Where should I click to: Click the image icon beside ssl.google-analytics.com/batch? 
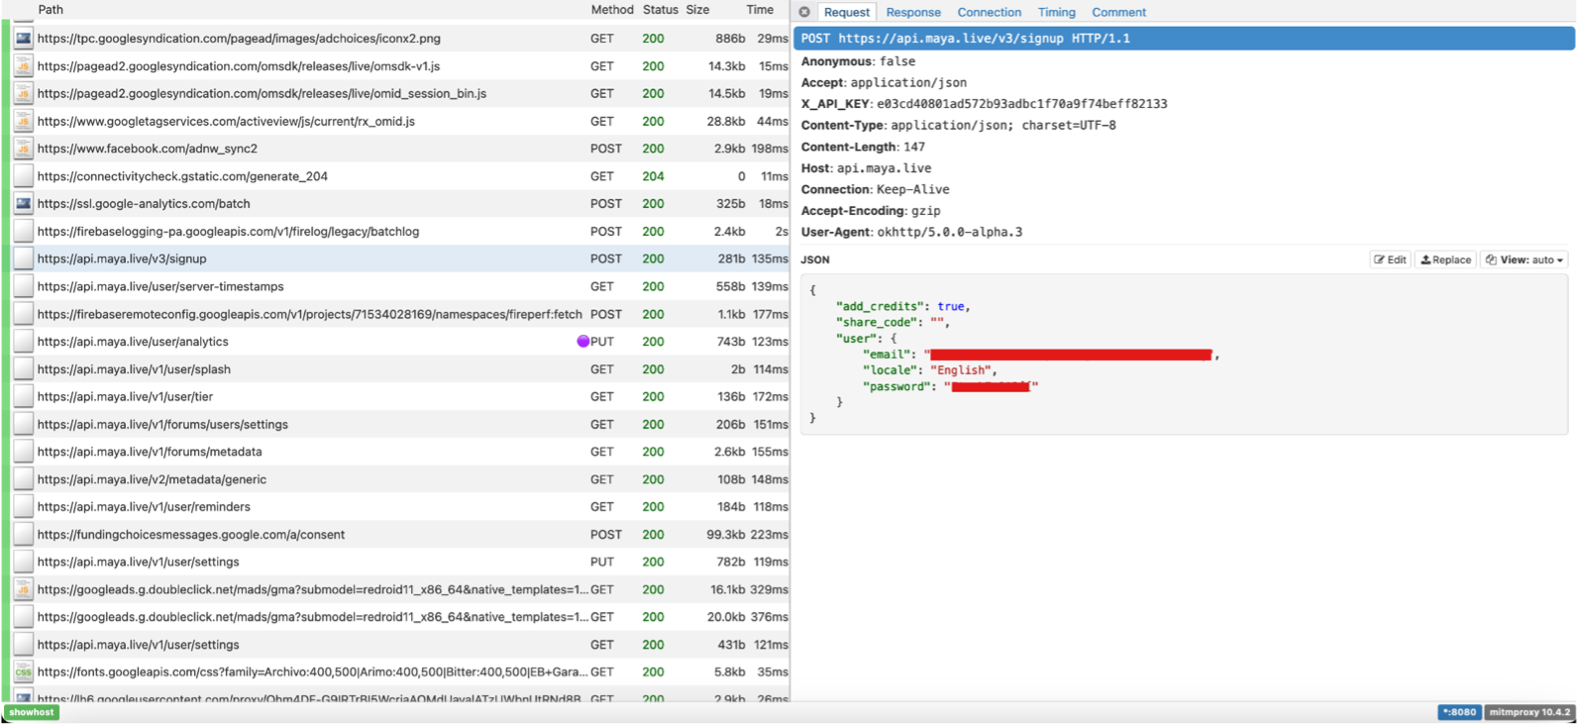click(x=23, y=204)
